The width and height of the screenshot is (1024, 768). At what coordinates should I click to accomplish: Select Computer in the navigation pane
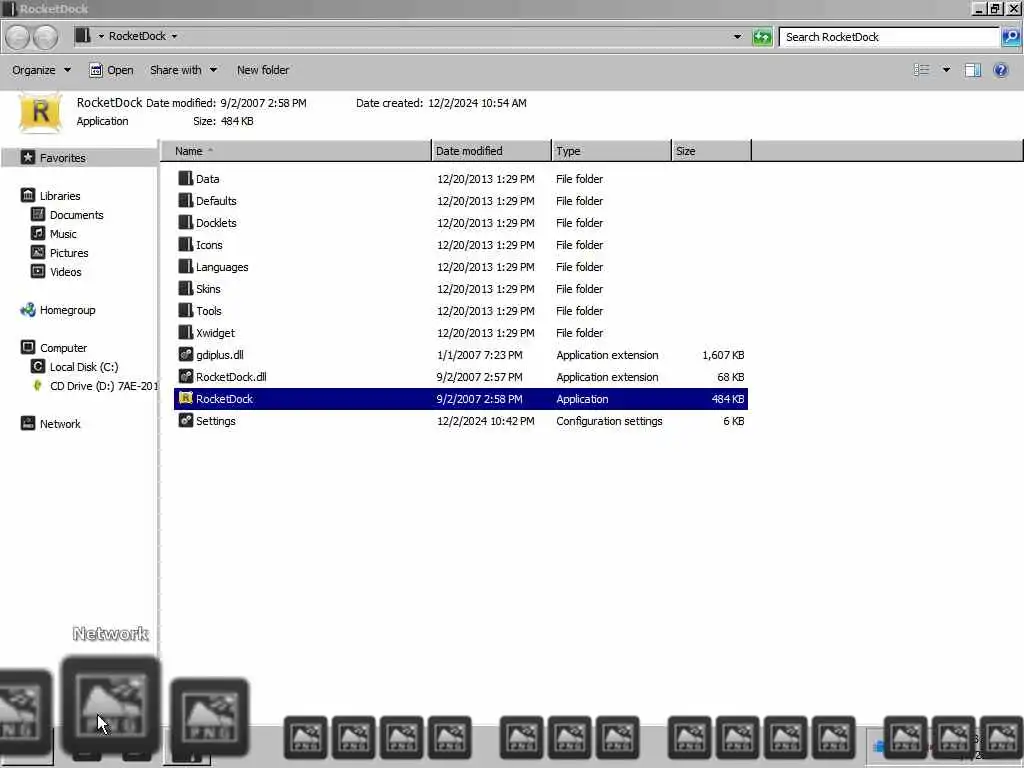[63, 348]
